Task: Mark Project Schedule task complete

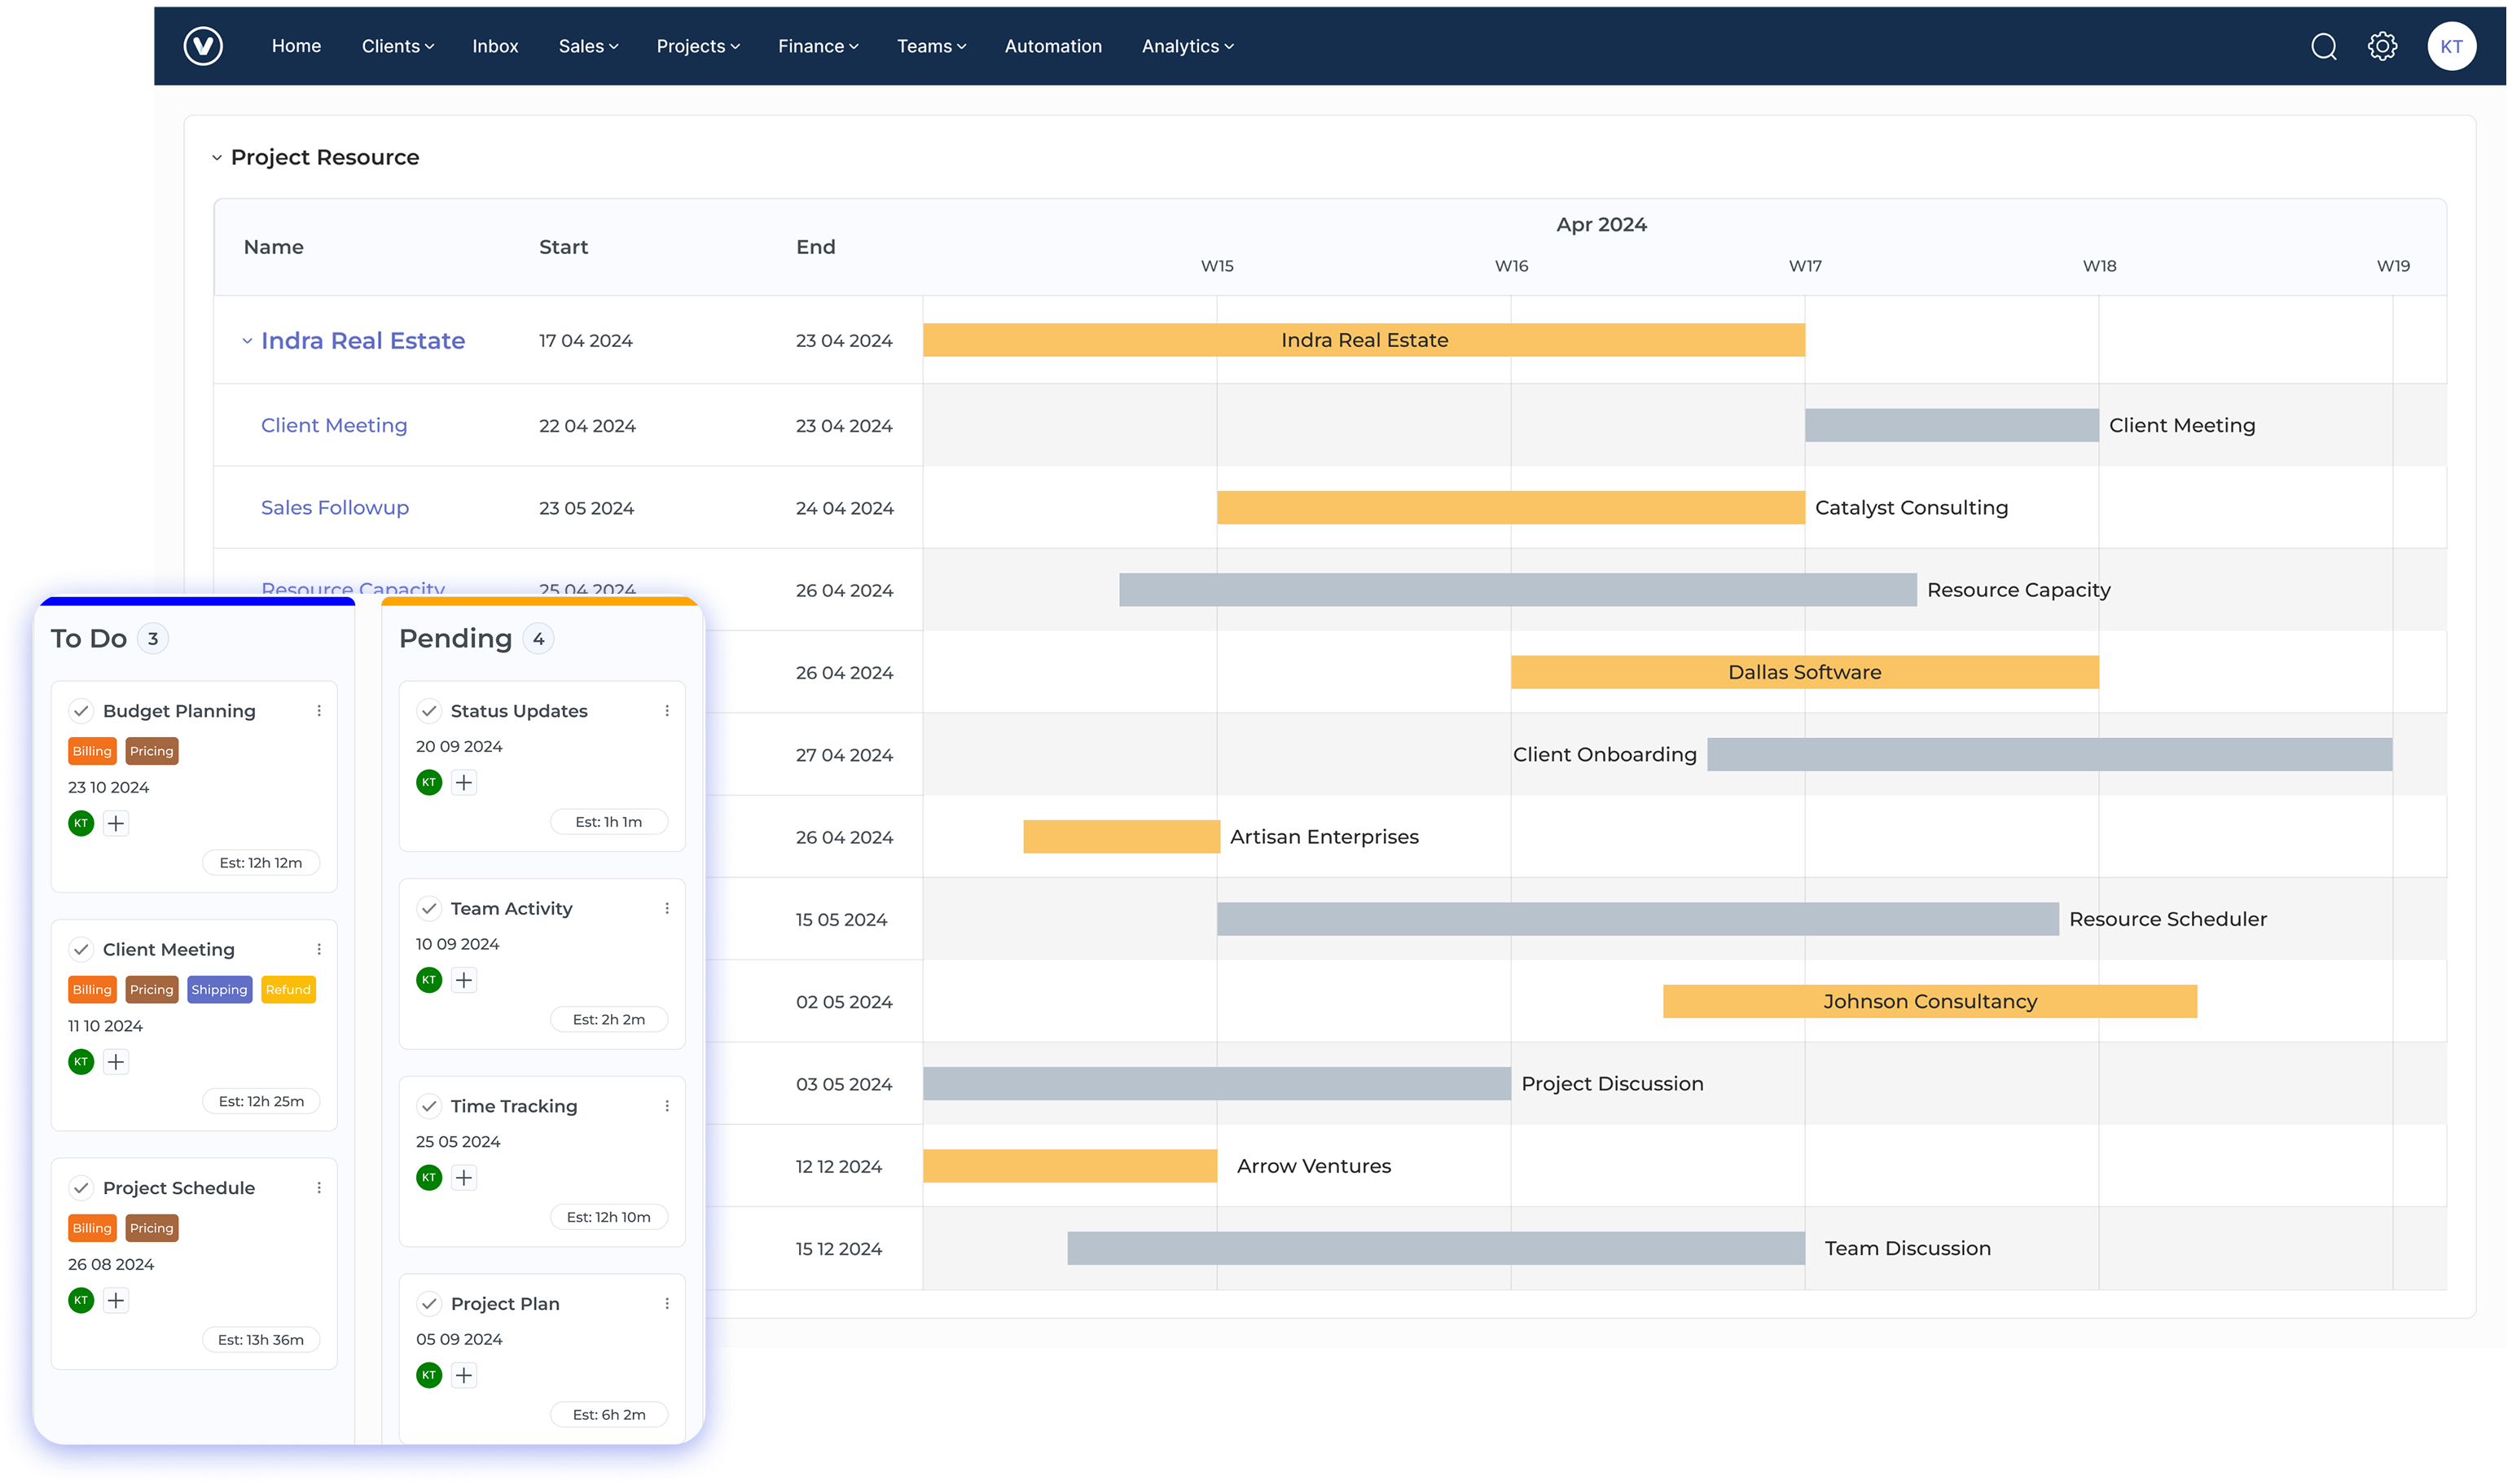Action: 81,1188
